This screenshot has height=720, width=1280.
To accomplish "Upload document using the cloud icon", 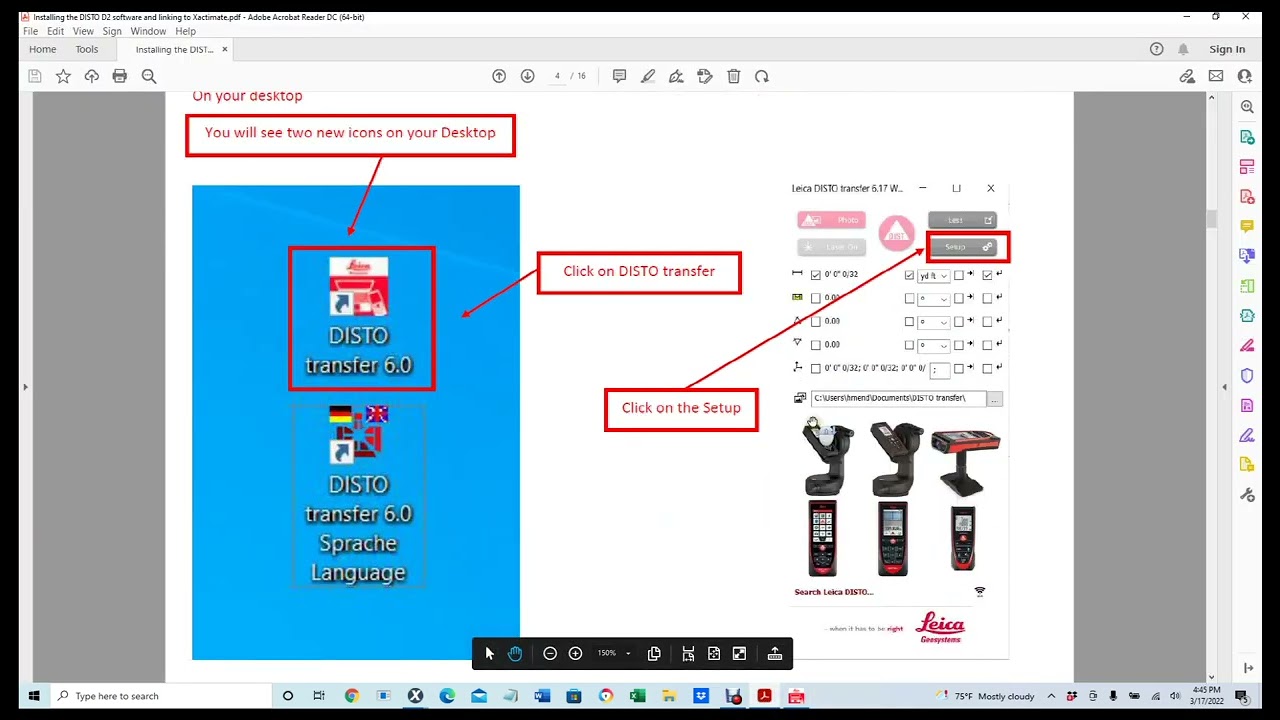I will 92,76.
